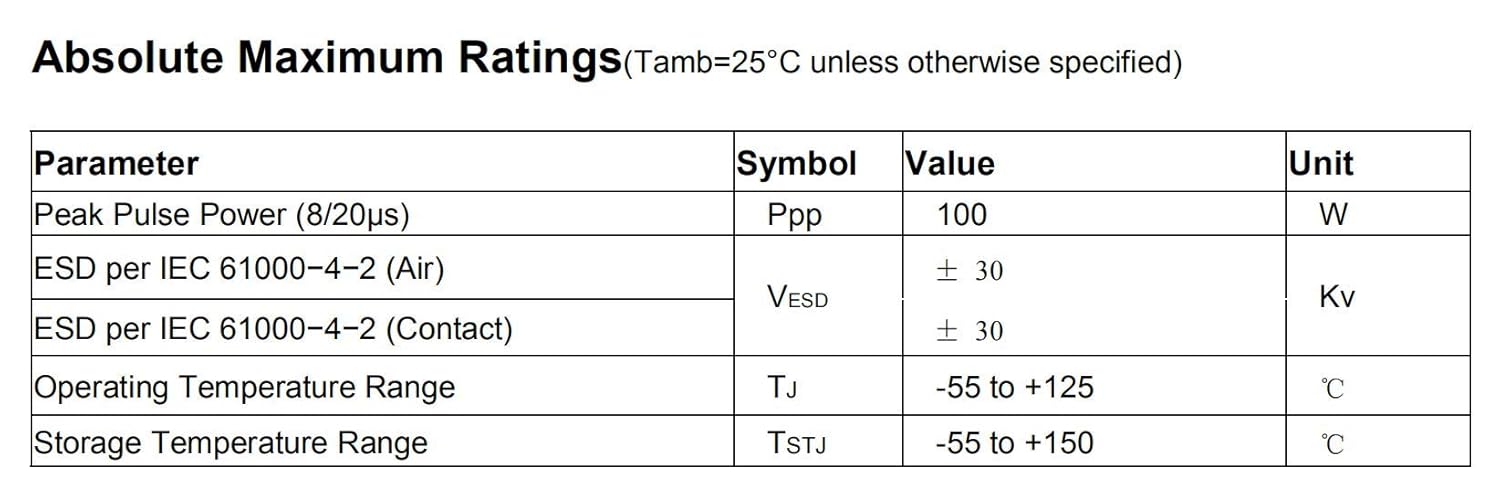Click the ±30 value in Air ESD row
Viewport: 1500px width, 494px height.
coord(969,271)
